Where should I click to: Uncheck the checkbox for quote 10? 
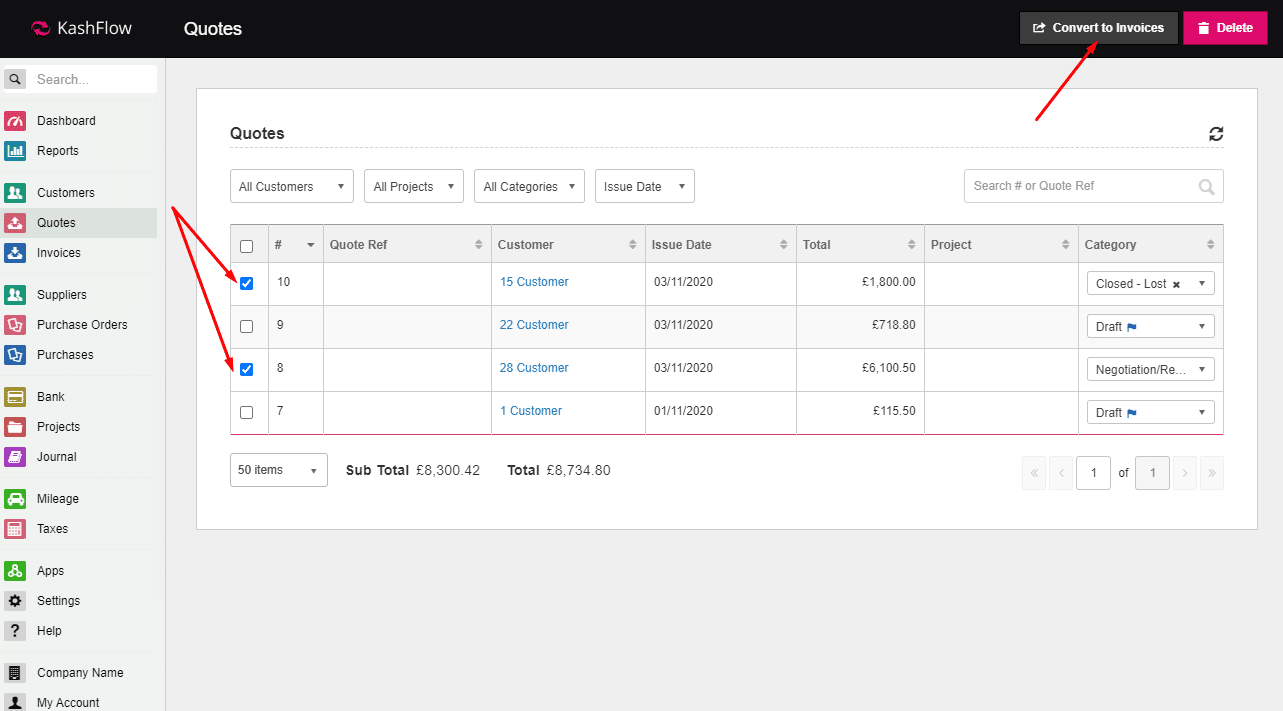click(x=247, y=284)
